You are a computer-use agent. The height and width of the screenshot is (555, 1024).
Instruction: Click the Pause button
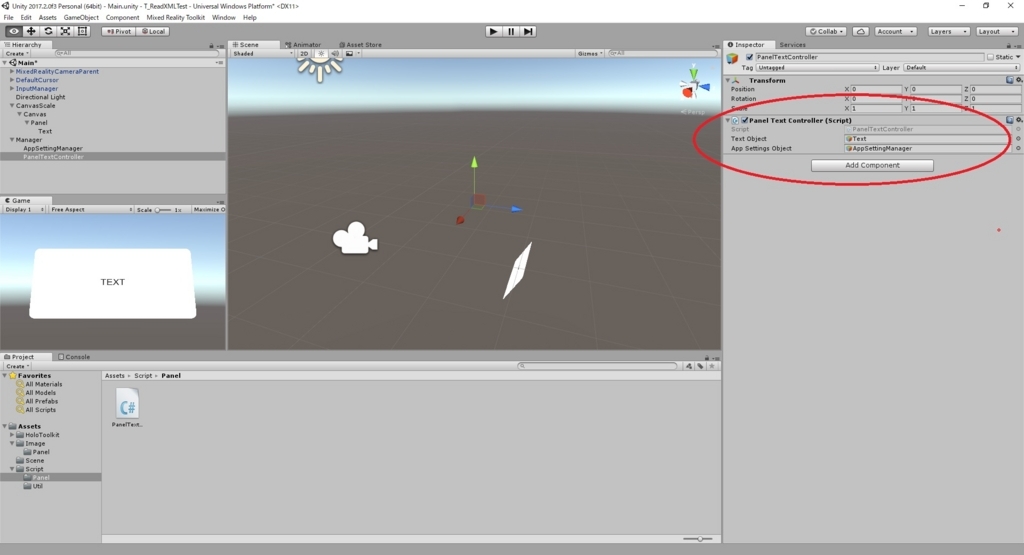tap(511, 31)
